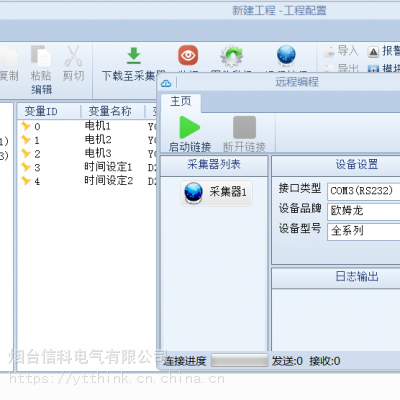
Task: Click the 连接进度 progress bar
Action: coord(240,361)
